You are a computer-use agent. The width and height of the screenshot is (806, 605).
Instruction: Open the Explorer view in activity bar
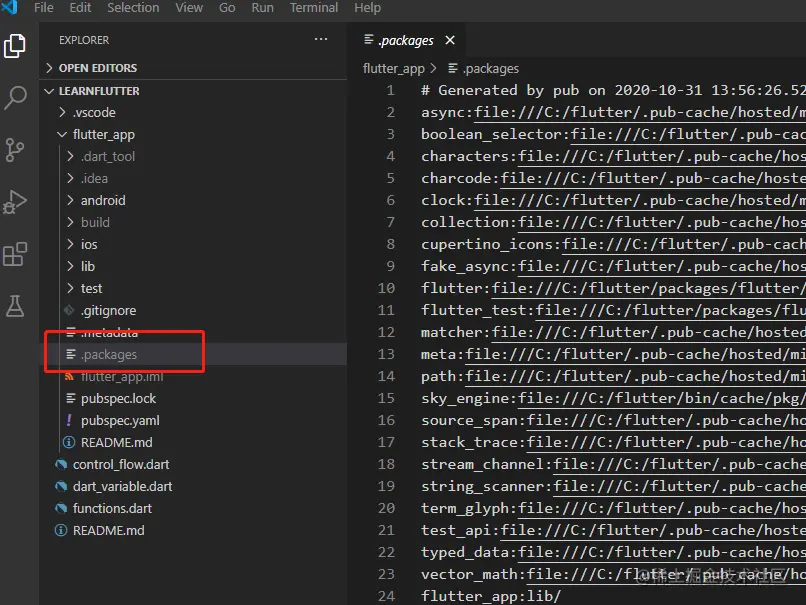pos(14,46)
